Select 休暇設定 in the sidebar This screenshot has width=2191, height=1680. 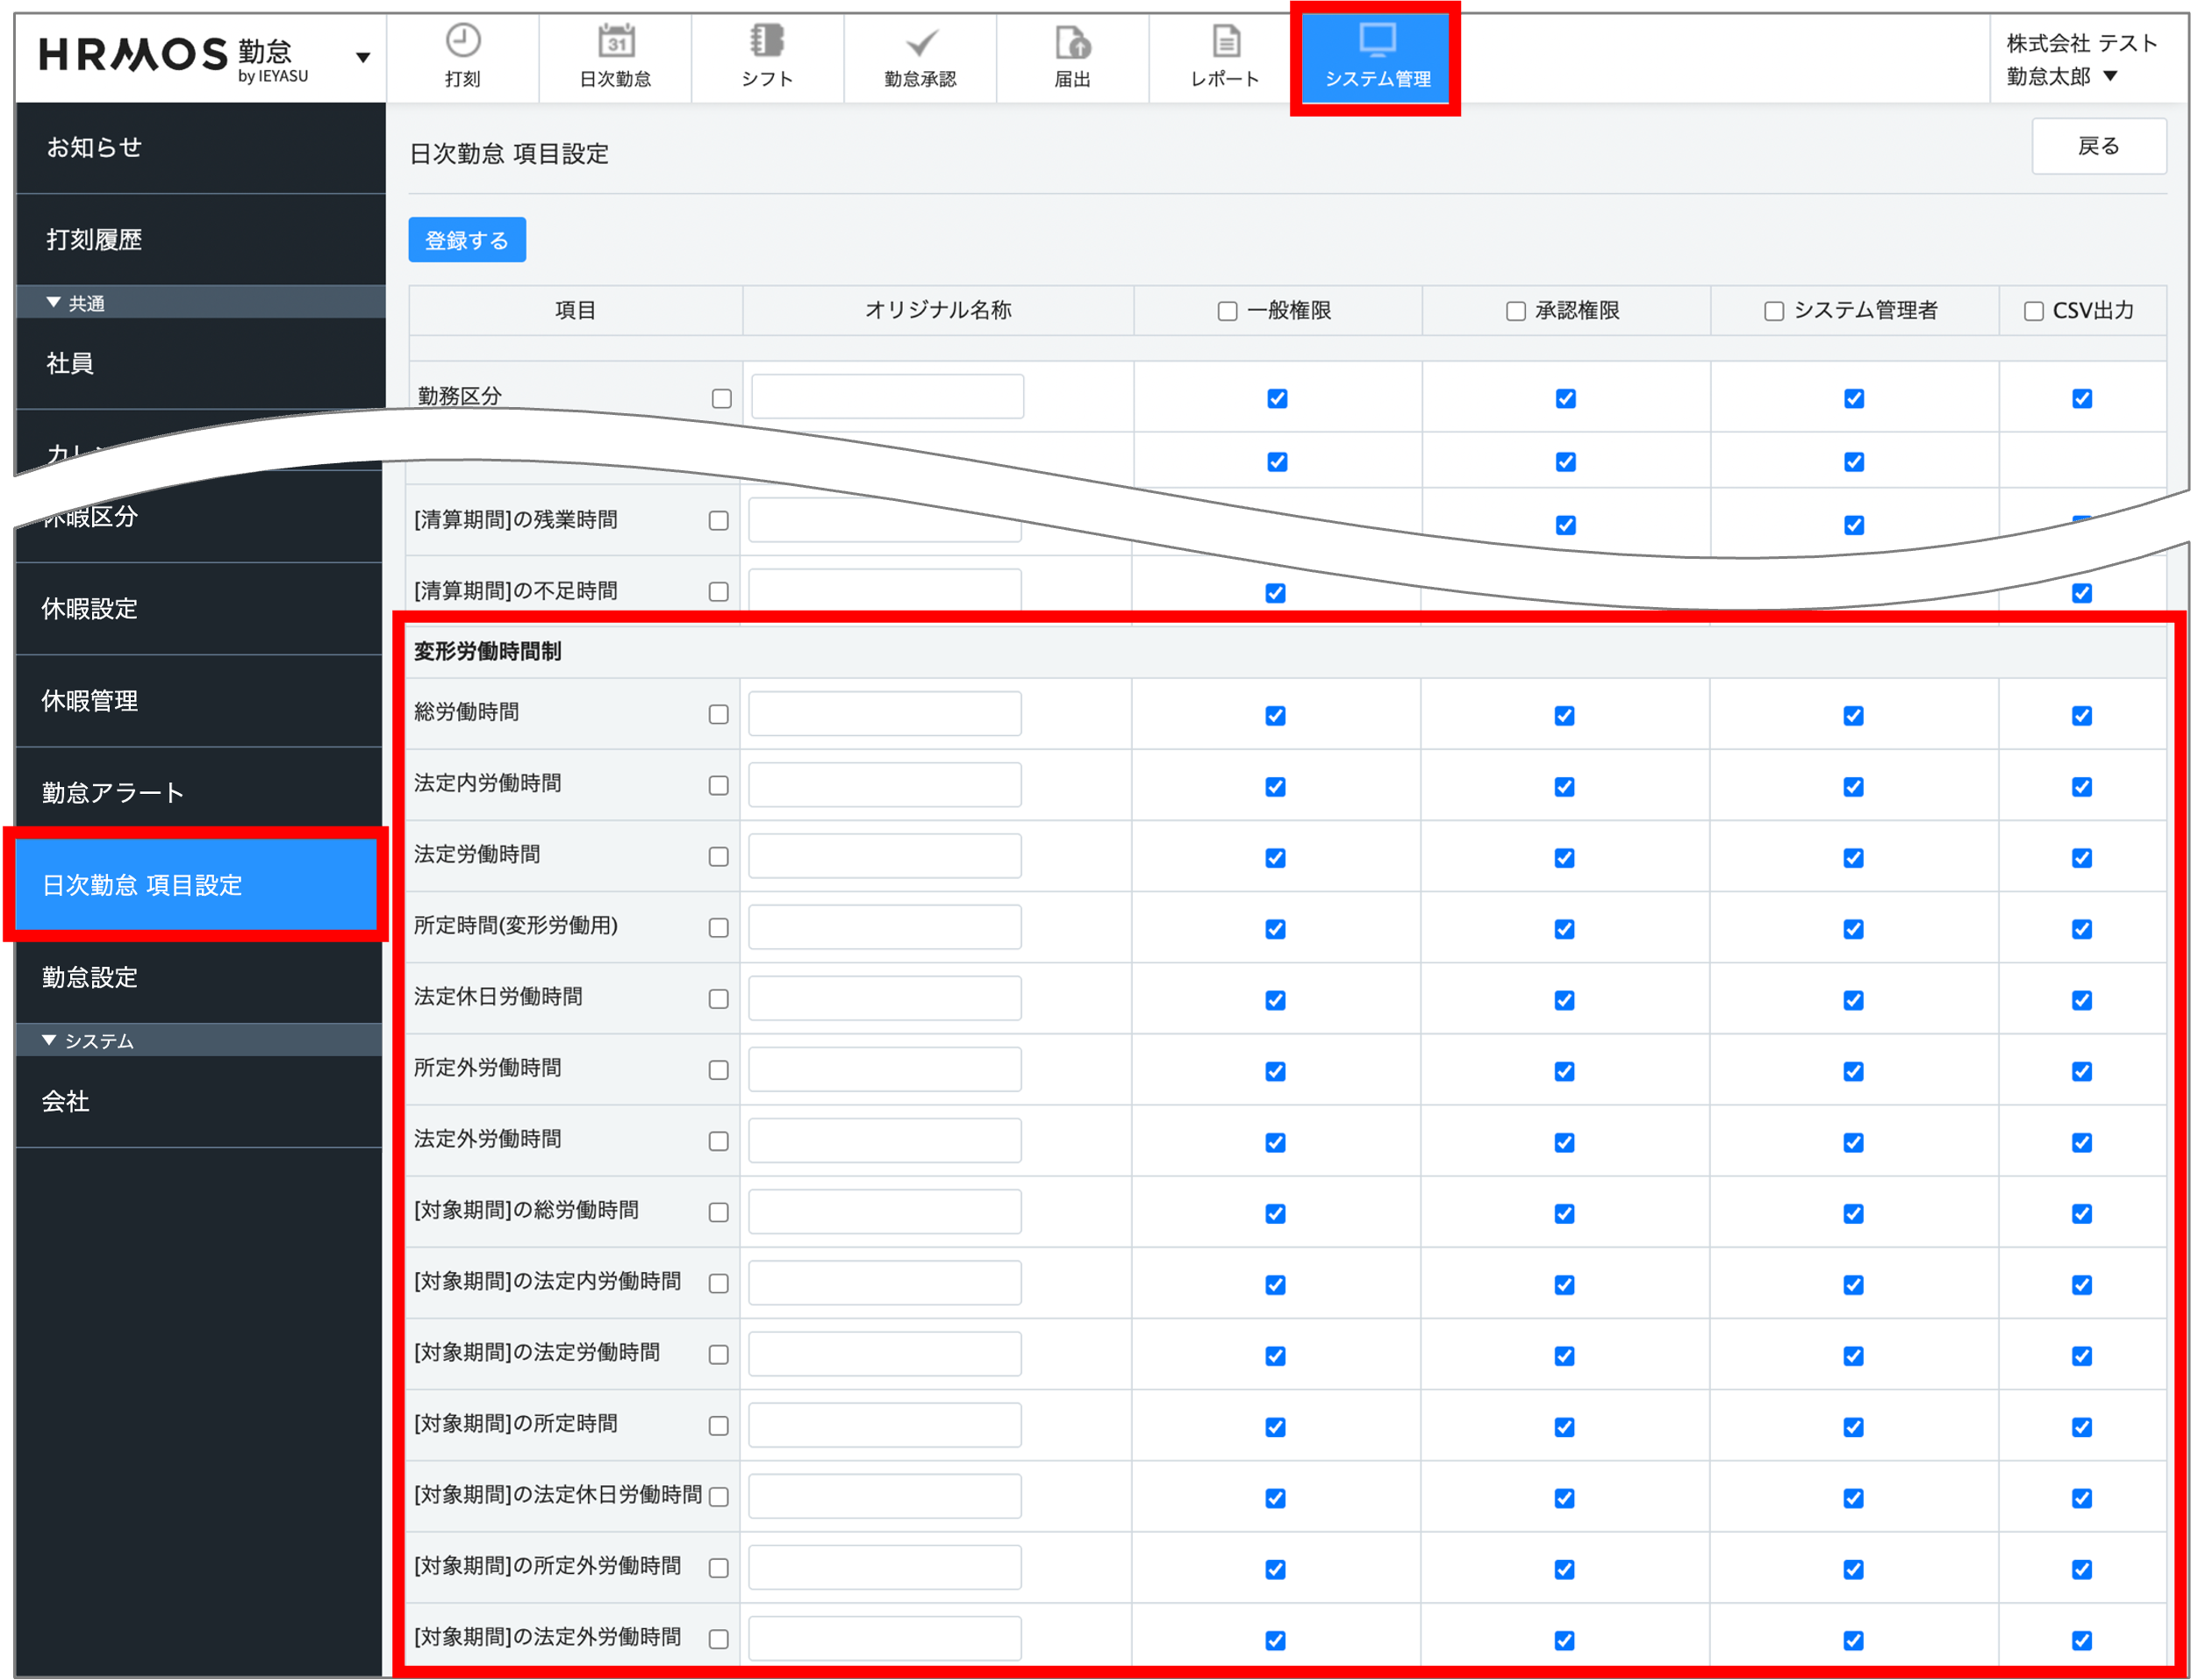(90, 608)
